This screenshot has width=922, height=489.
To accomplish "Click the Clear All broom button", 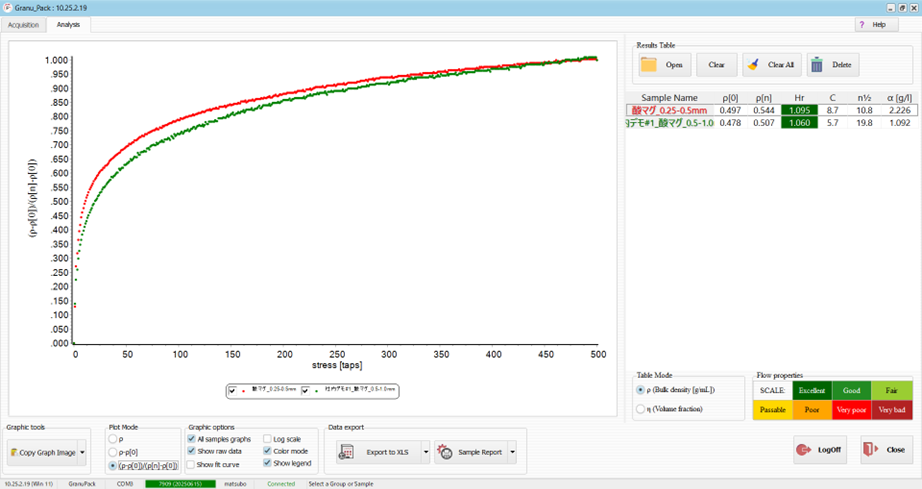I will pyautogui.click(x=770, y=65).
